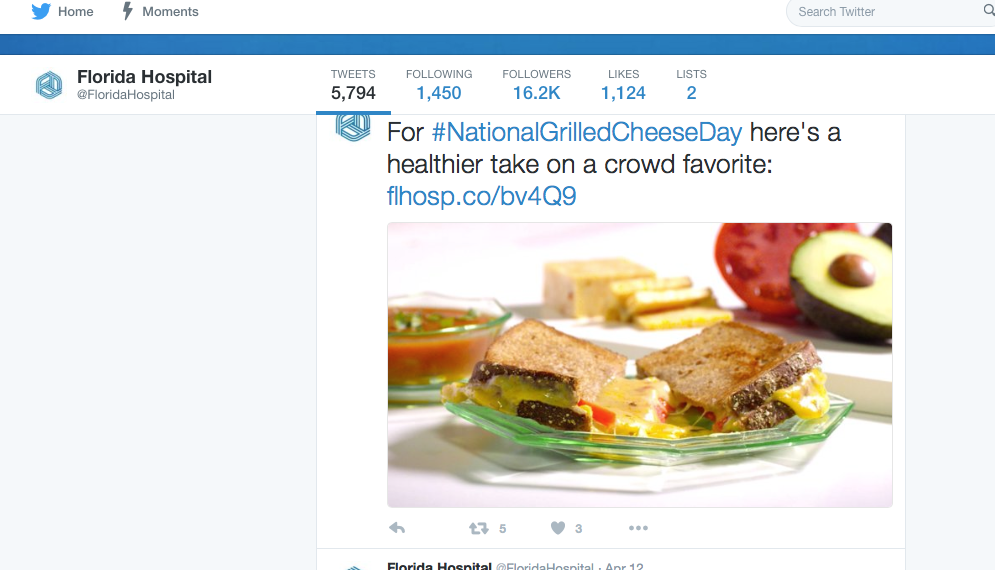
Task: Click the search magnifying glass icon
Action: [989, 11]
